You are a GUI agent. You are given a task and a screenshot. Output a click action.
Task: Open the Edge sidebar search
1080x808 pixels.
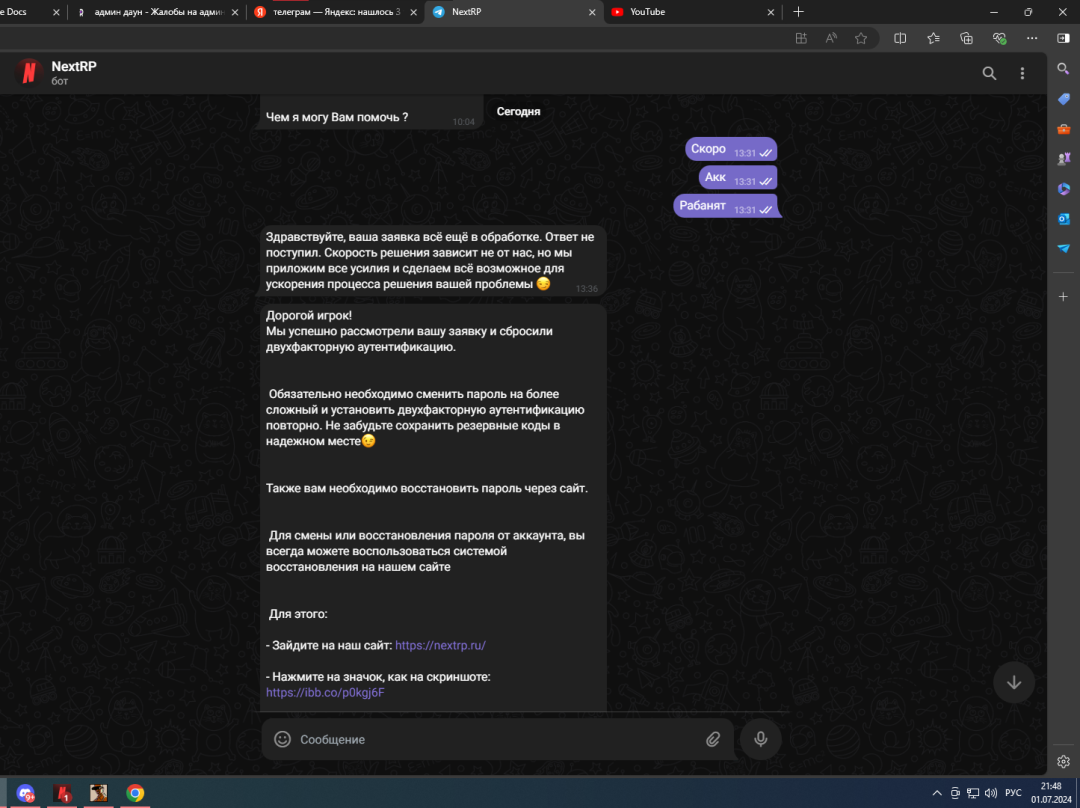click(x=1063, y=69)
